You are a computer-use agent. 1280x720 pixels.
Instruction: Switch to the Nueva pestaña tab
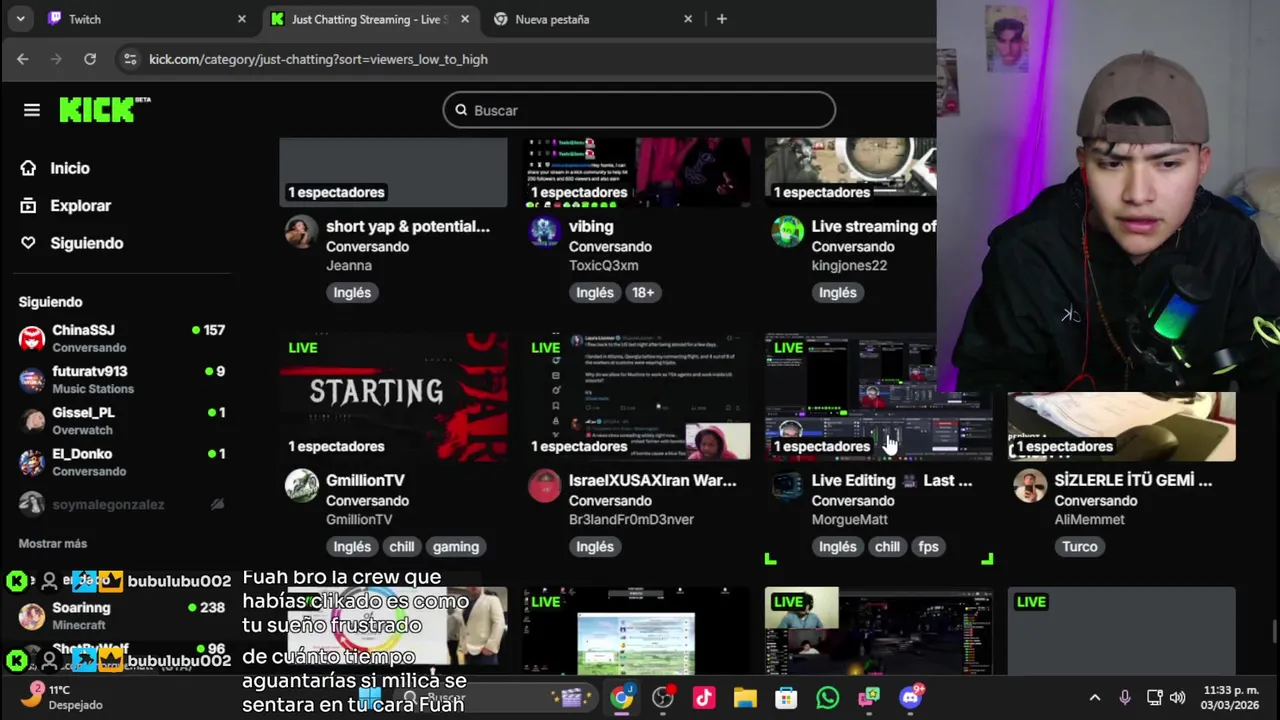pos(593,19)
